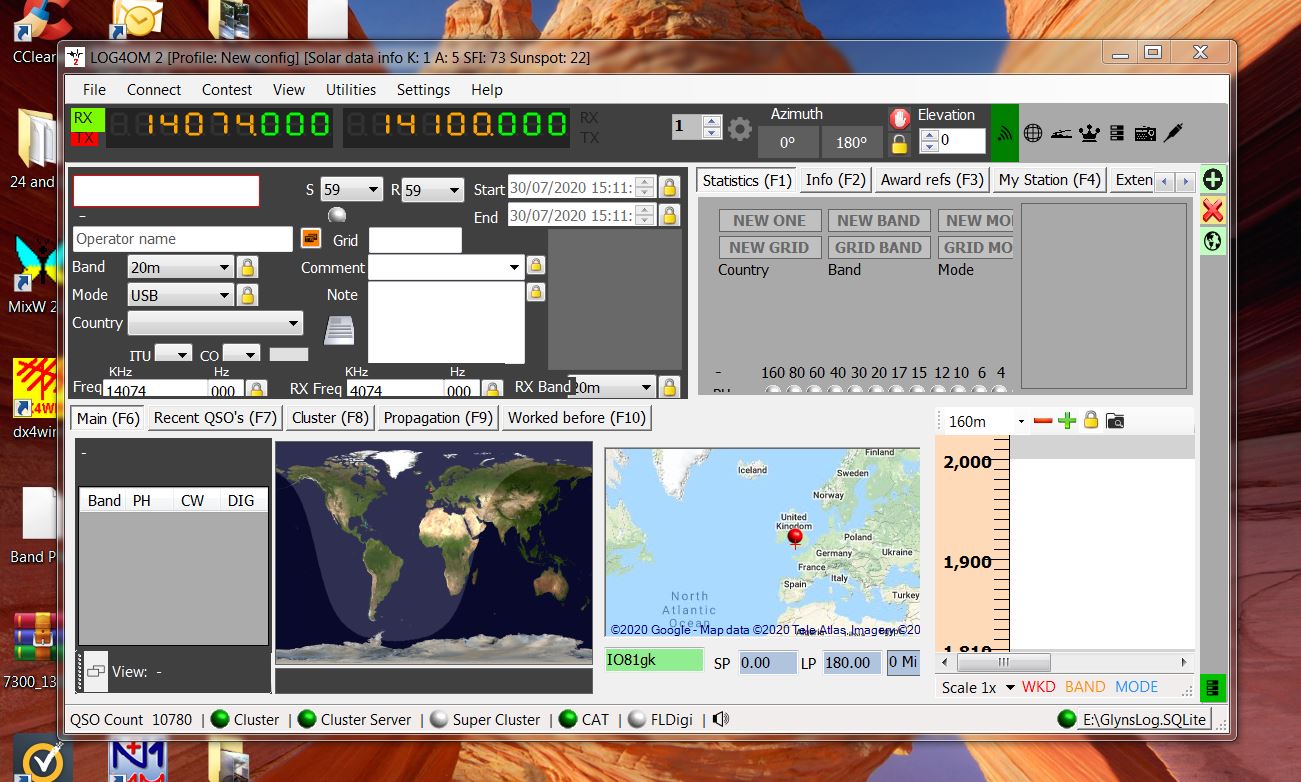The height and width of the screenshot is (782, 1301).
Task: Click the speaker icon in status bar
Action: 722,719
